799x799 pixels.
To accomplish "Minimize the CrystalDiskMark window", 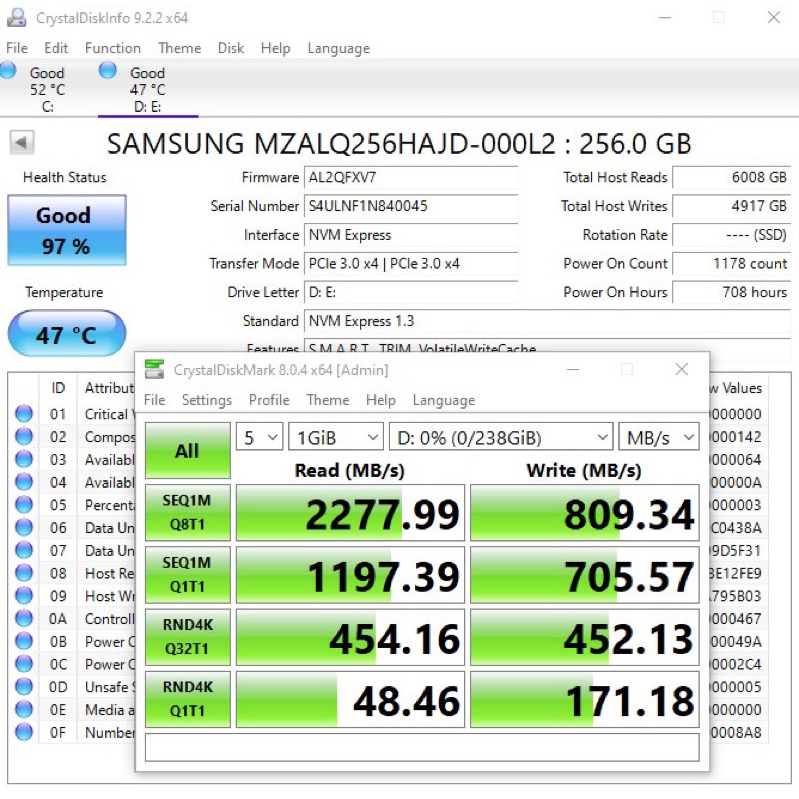I will tap(573, 369).
